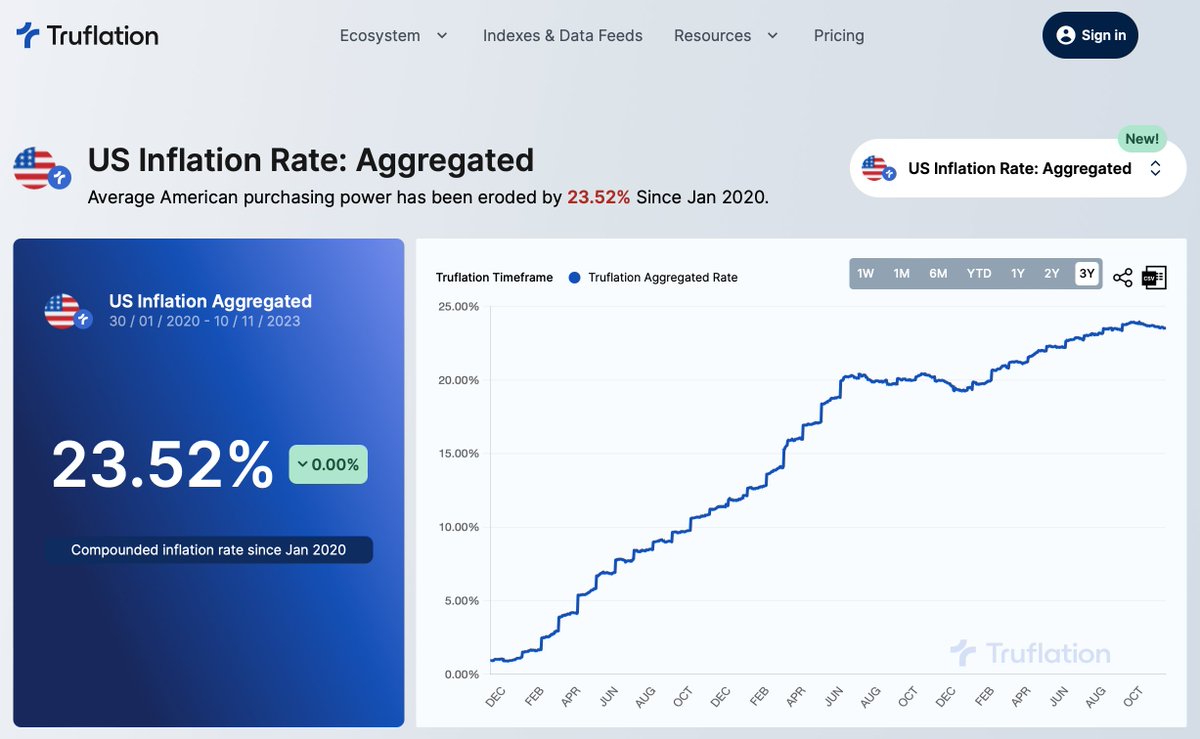1200x739 pixels.
Task: Click the blue legend dot swatch
Action: [x=574, y=278]
